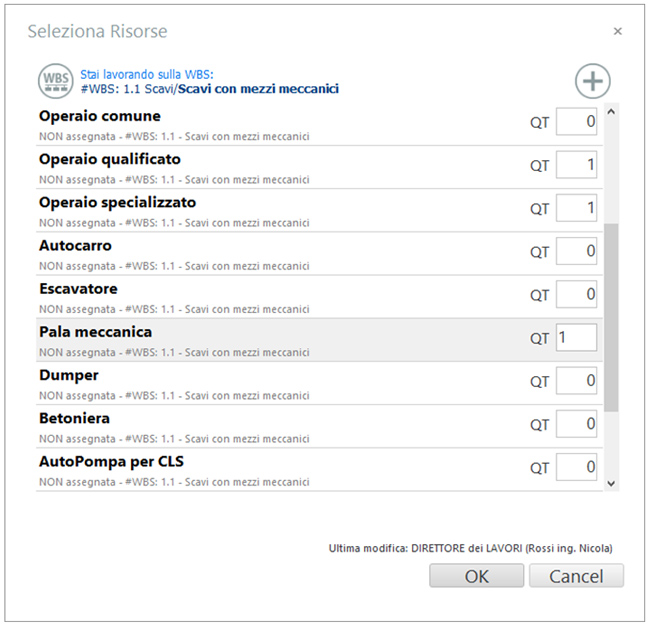Click the AutoPompa per CLS quantity field
650x626 pixels.
click(x=576, y=467)
